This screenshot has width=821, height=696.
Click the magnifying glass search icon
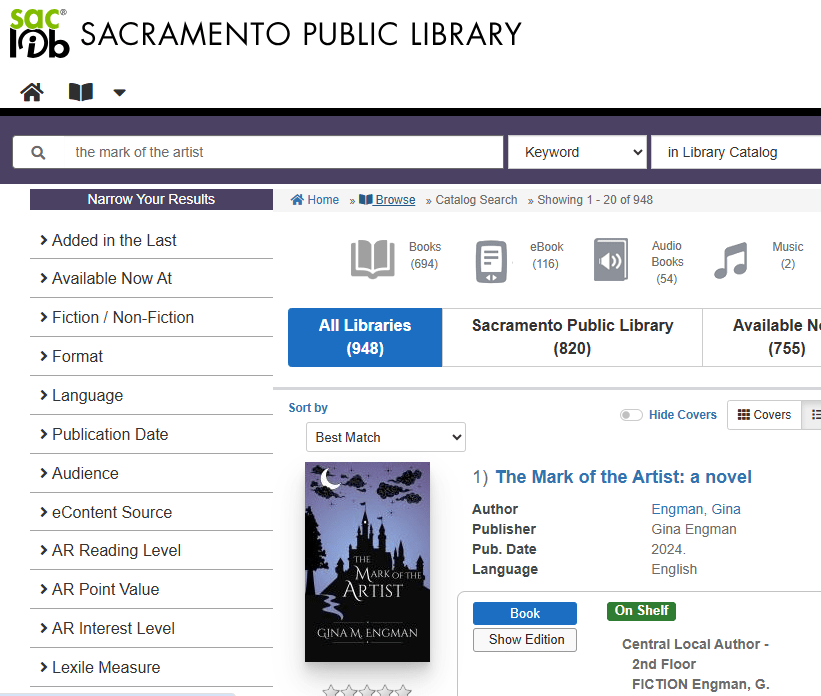tap(38, 152)
